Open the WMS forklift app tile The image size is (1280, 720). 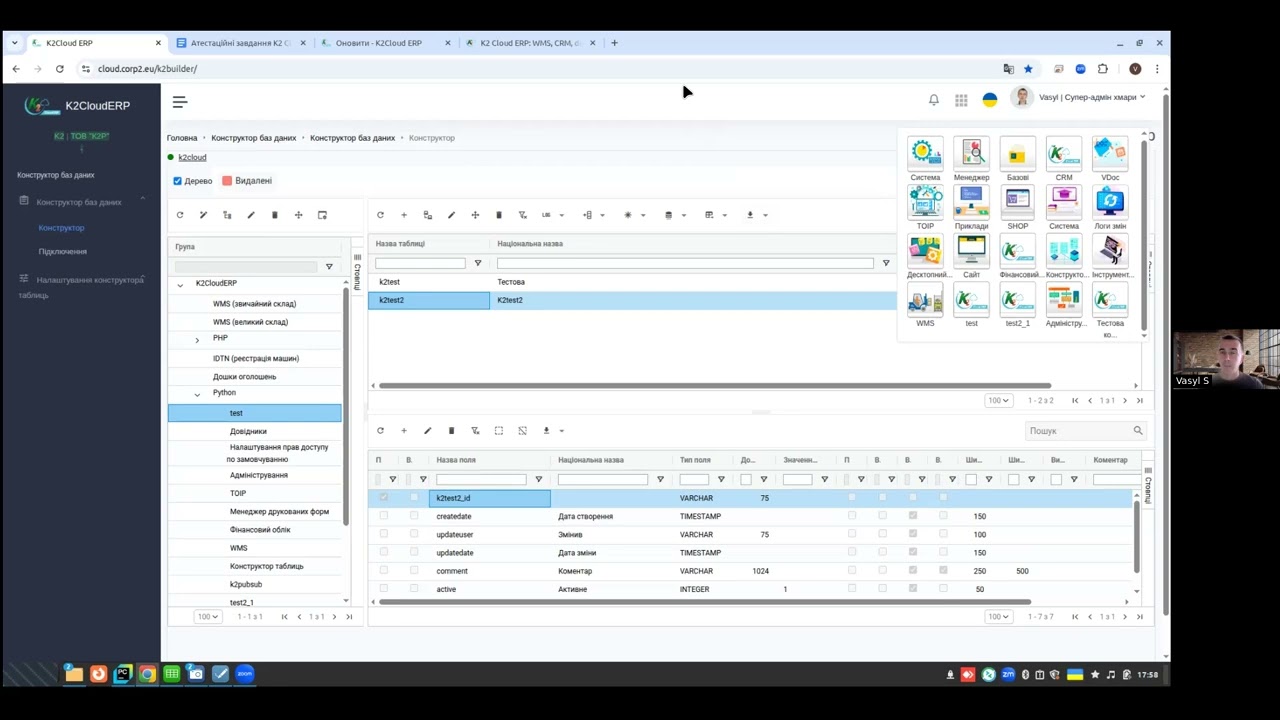tap(925, 305)
